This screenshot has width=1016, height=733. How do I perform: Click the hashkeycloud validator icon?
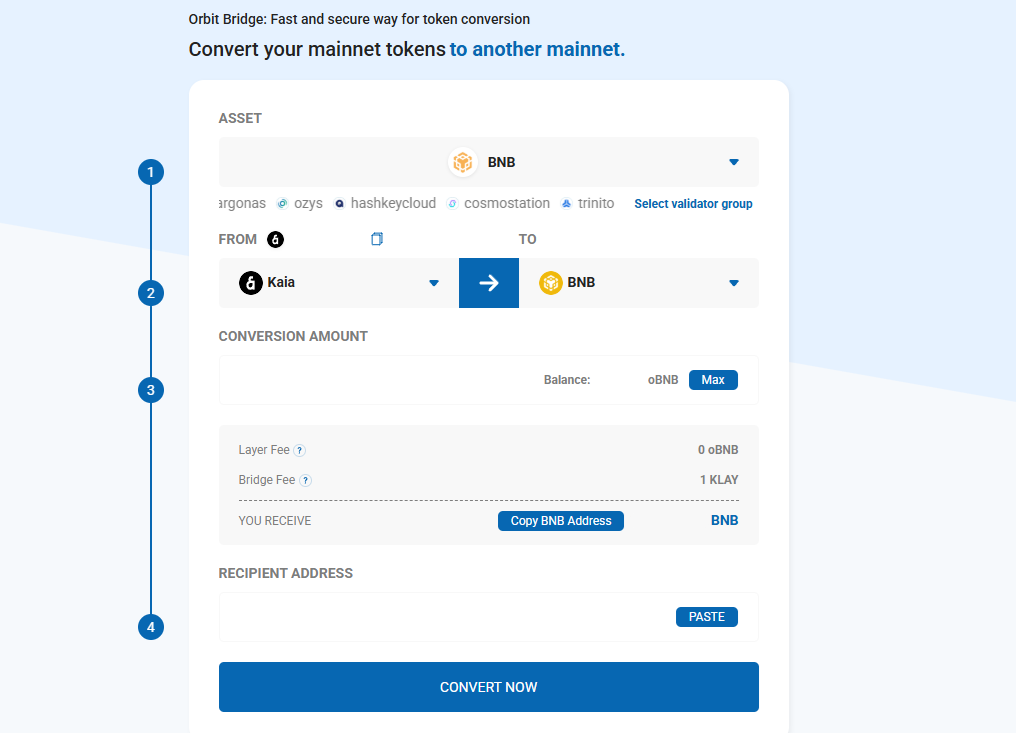pyautogui.click(x=340, y=204)
